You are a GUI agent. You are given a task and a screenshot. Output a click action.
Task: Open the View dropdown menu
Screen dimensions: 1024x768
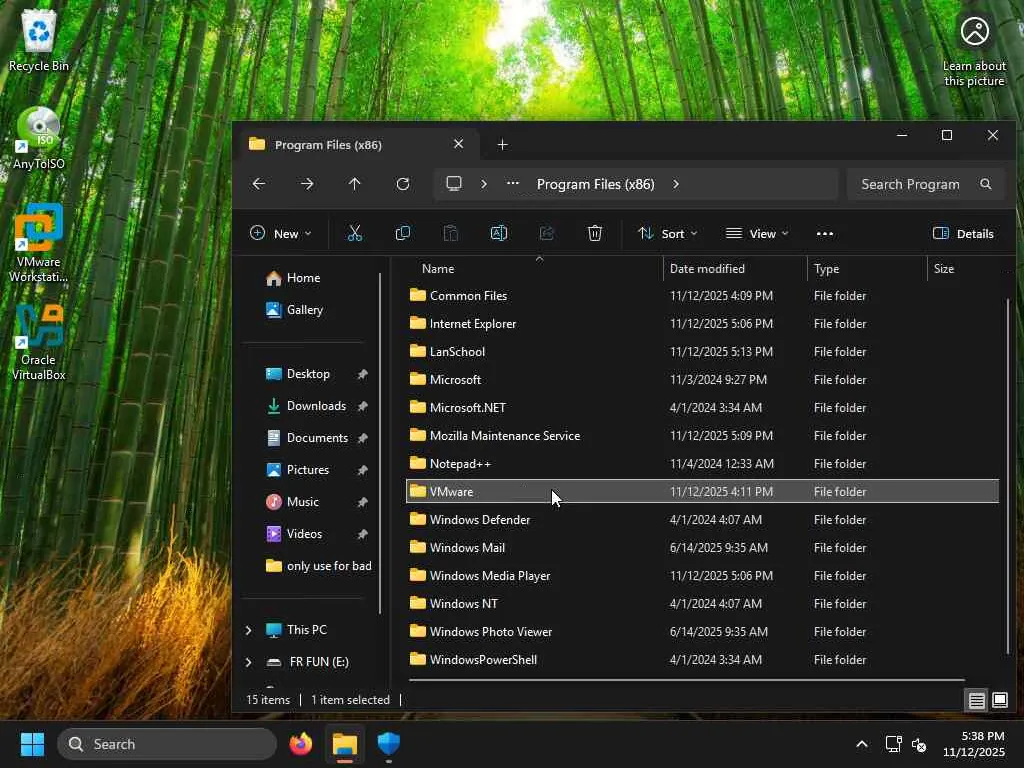(x=757, y=234)
